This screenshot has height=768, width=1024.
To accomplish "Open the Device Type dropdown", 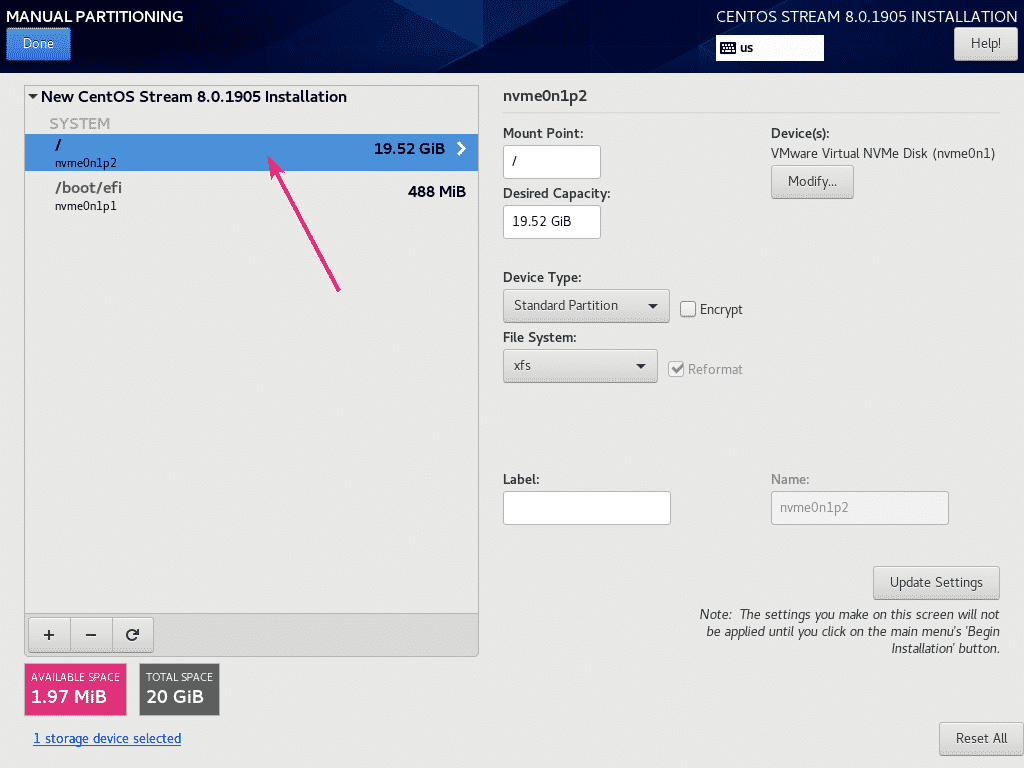I will 586,306.
